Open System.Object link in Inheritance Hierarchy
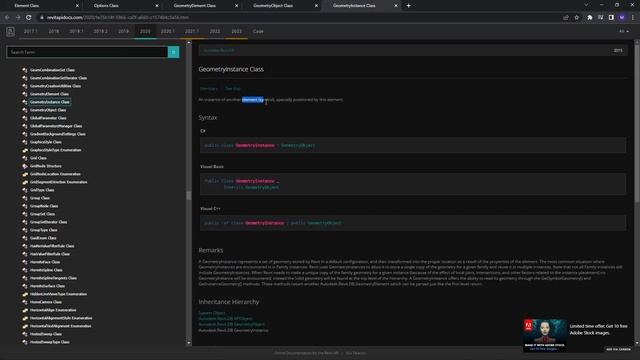The width and height of the screenshot is (640, 360). pos(212,313)
